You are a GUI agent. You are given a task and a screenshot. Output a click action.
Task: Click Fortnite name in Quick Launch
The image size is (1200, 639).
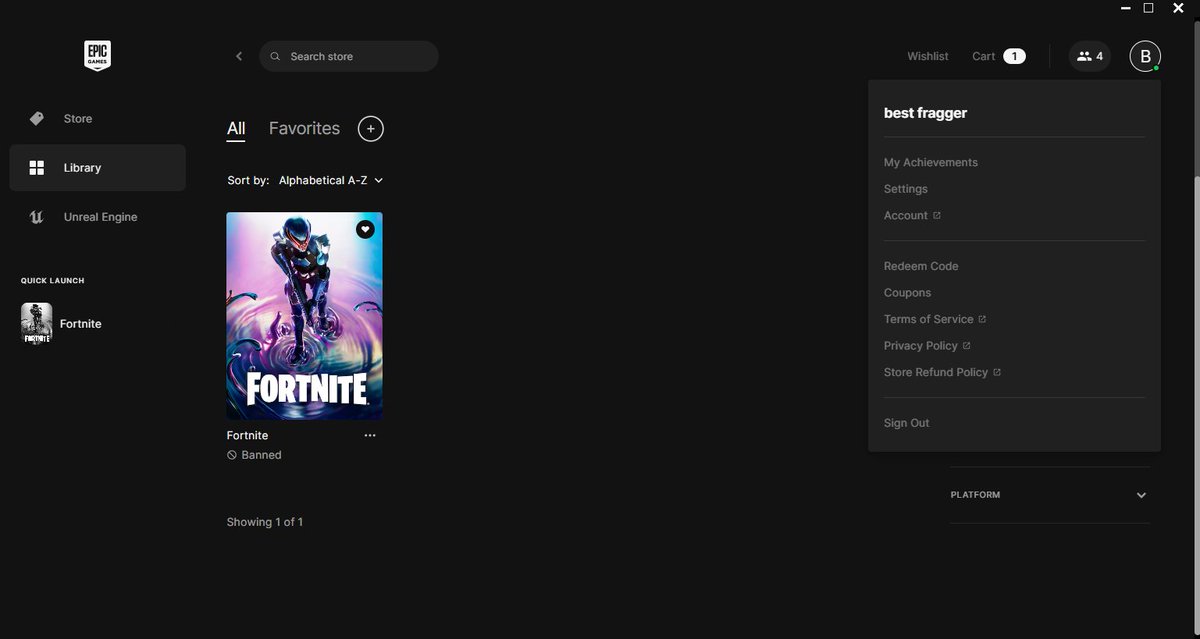pos(81,324)
